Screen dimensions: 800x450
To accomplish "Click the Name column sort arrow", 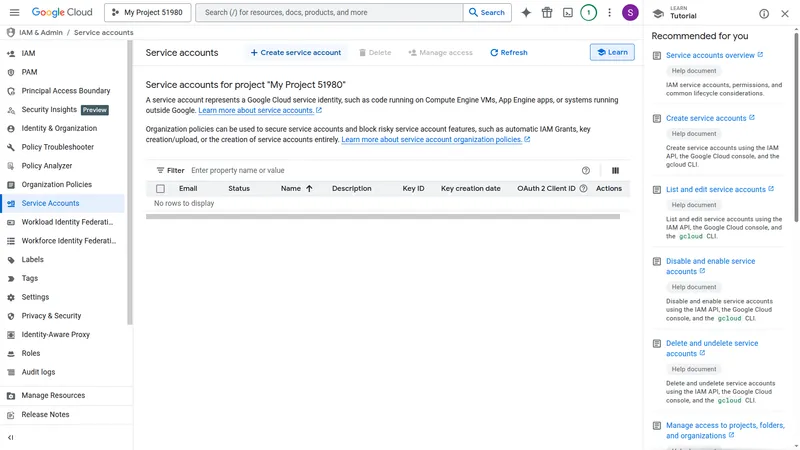I will (x=309, y=188).
